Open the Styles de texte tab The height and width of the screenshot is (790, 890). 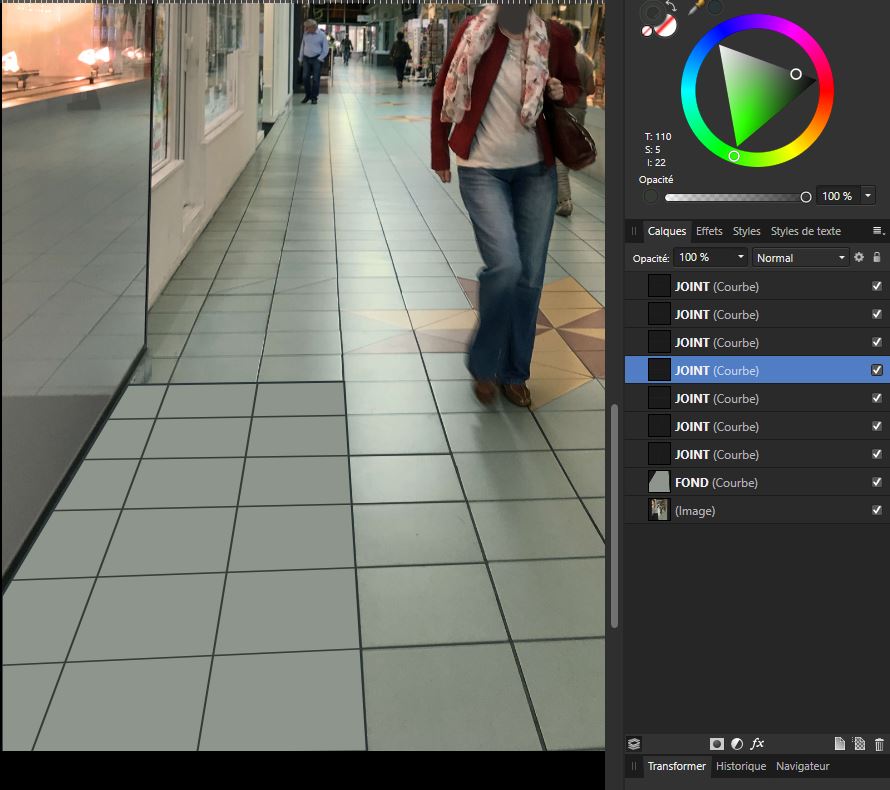pos(805,231)
